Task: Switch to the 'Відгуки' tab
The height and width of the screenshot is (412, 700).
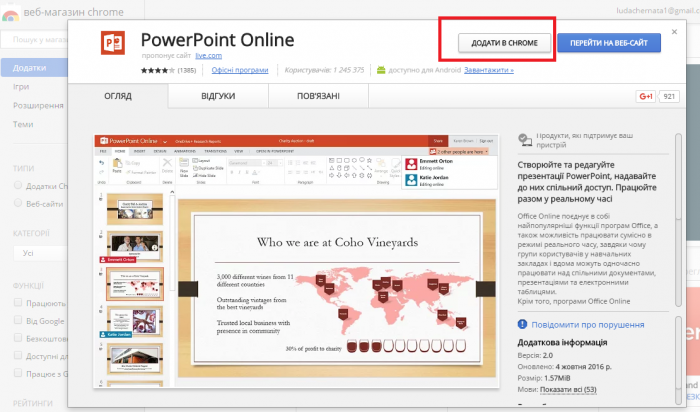Action: pyautogui.click(x=218, y=96)
